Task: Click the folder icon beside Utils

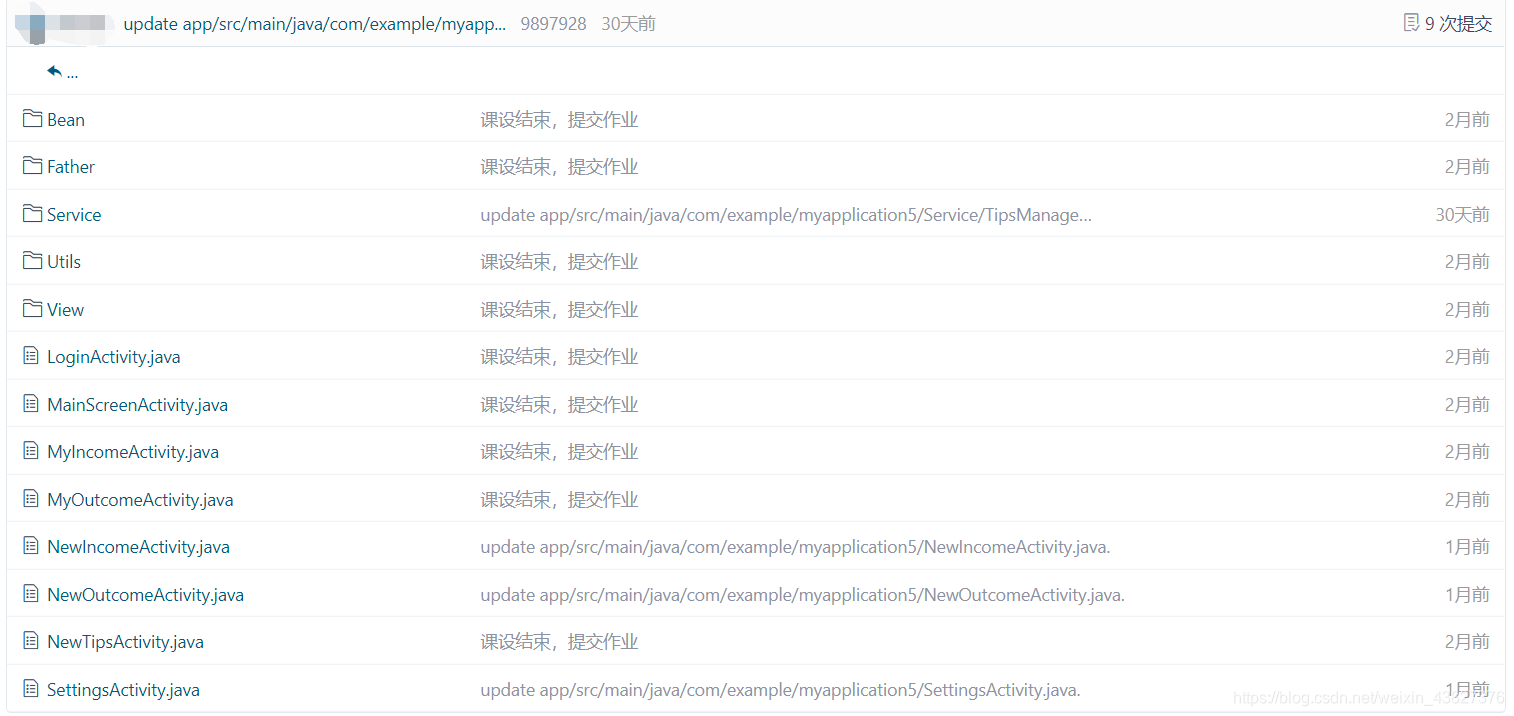Action: click(x=32, y=261)
